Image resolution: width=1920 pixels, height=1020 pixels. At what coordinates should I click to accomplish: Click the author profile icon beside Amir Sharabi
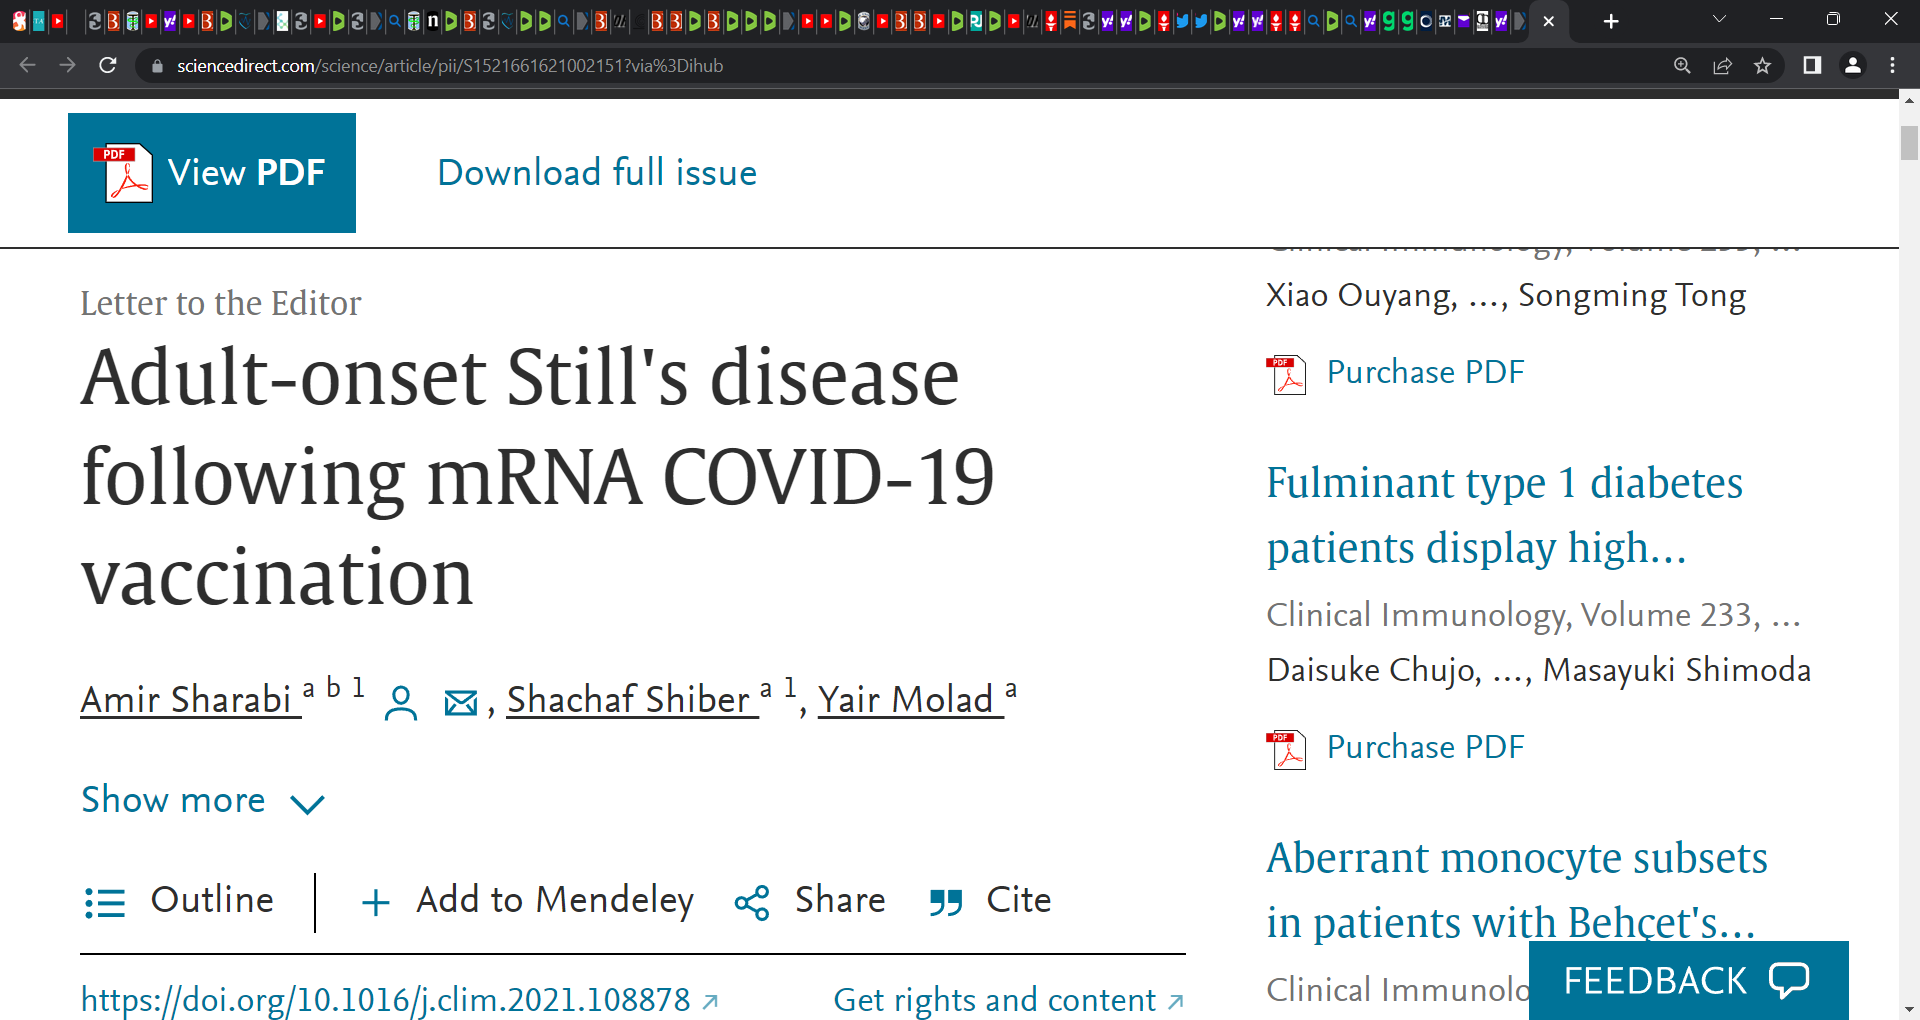coord(401,703)
